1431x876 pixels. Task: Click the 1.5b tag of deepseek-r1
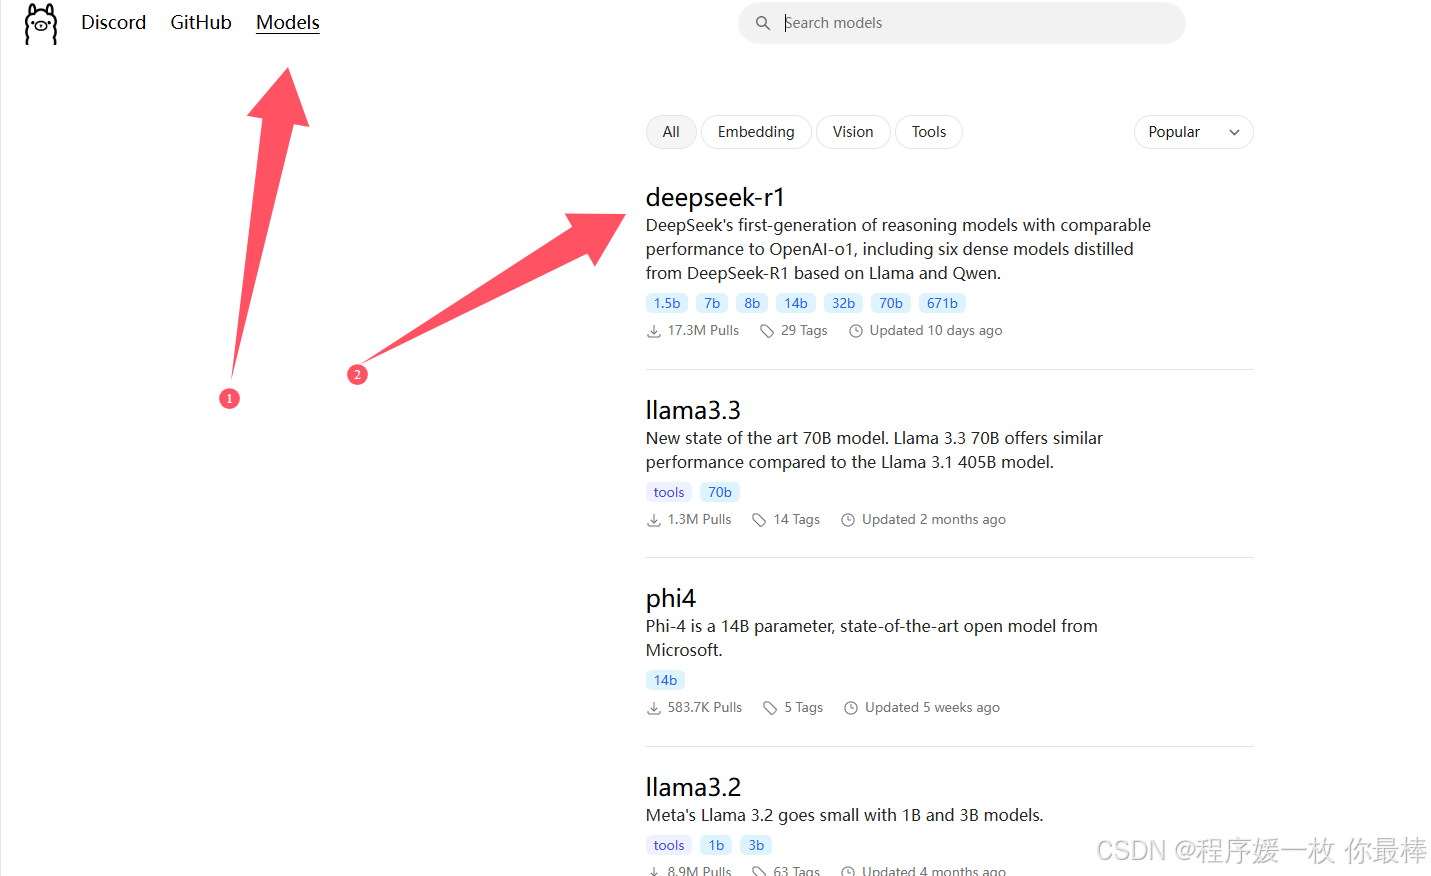click(667, 303)
